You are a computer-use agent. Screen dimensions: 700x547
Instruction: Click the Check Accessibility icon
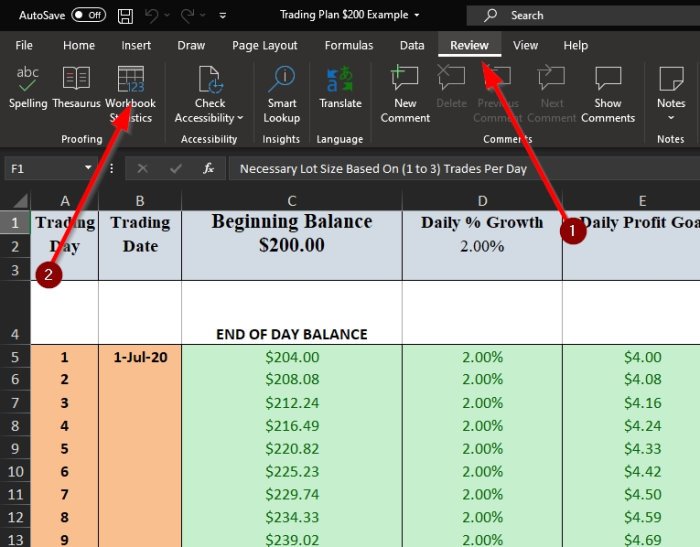coord(209,80)
